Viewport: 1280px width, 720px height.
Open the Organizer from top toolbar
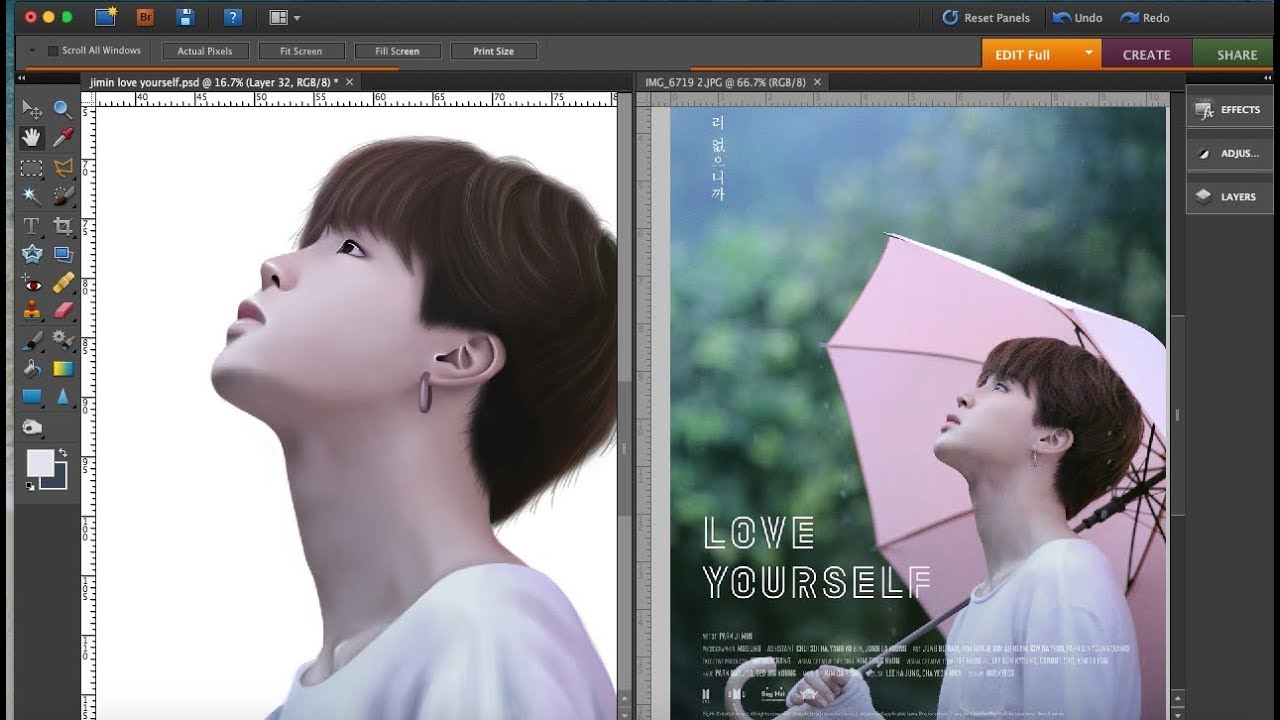pyautogui.click(x=105, y=17)
